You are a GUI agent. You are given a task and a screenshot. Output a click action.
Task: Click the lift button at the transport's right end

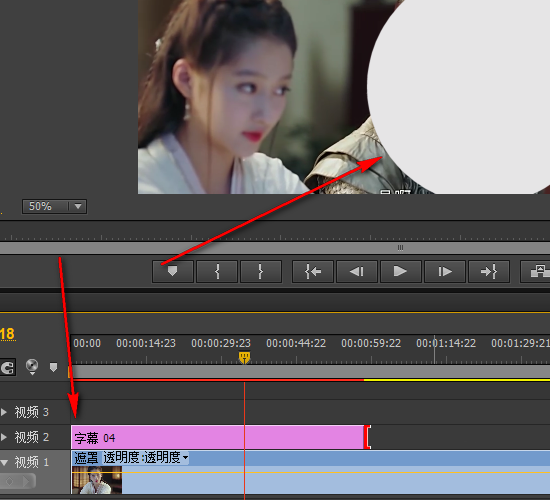pos(536,271)
